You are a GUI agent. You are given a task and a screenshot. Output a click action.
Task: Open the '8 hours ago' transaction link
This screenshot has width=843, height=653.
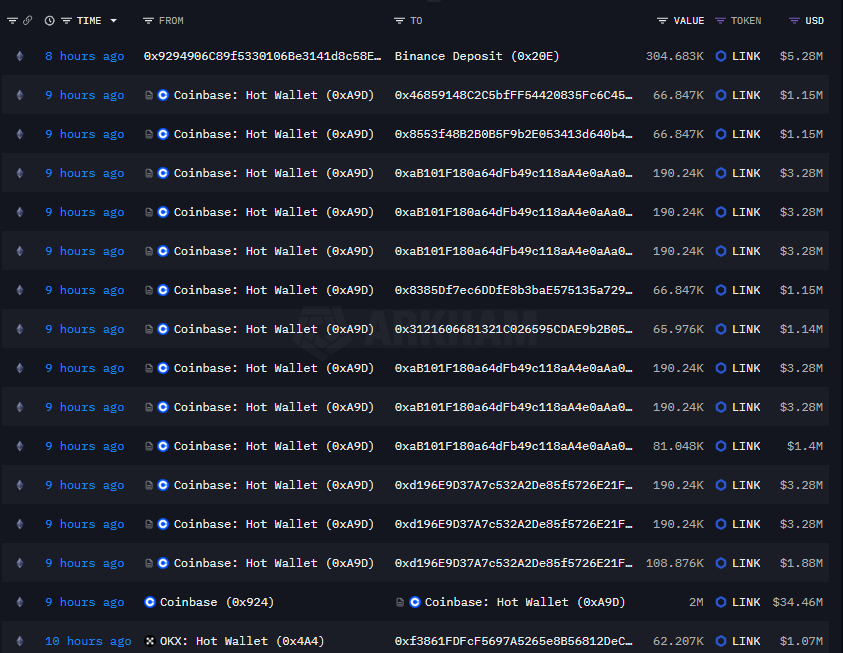(x=84, y=56)
